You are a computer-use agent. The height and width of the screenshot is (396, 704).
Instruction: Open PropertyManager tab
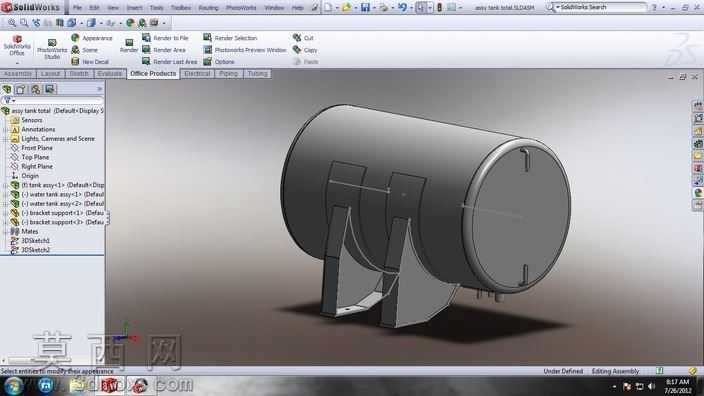(x=21, y=89)
